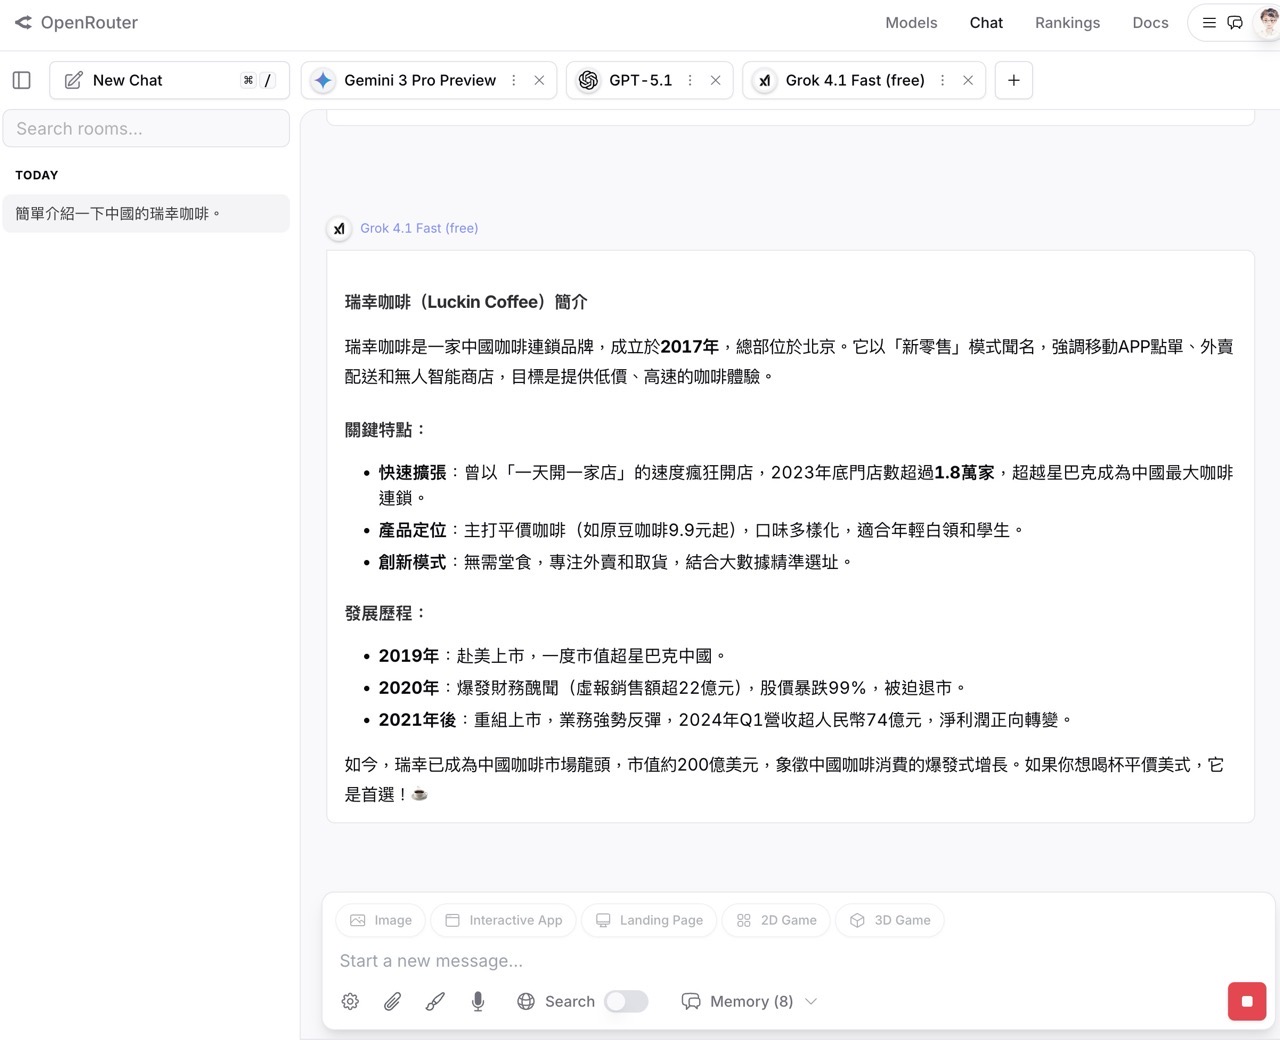
Task: Switch to the Rankings page
Action: pyautogui.click(x=1067, y=23)
